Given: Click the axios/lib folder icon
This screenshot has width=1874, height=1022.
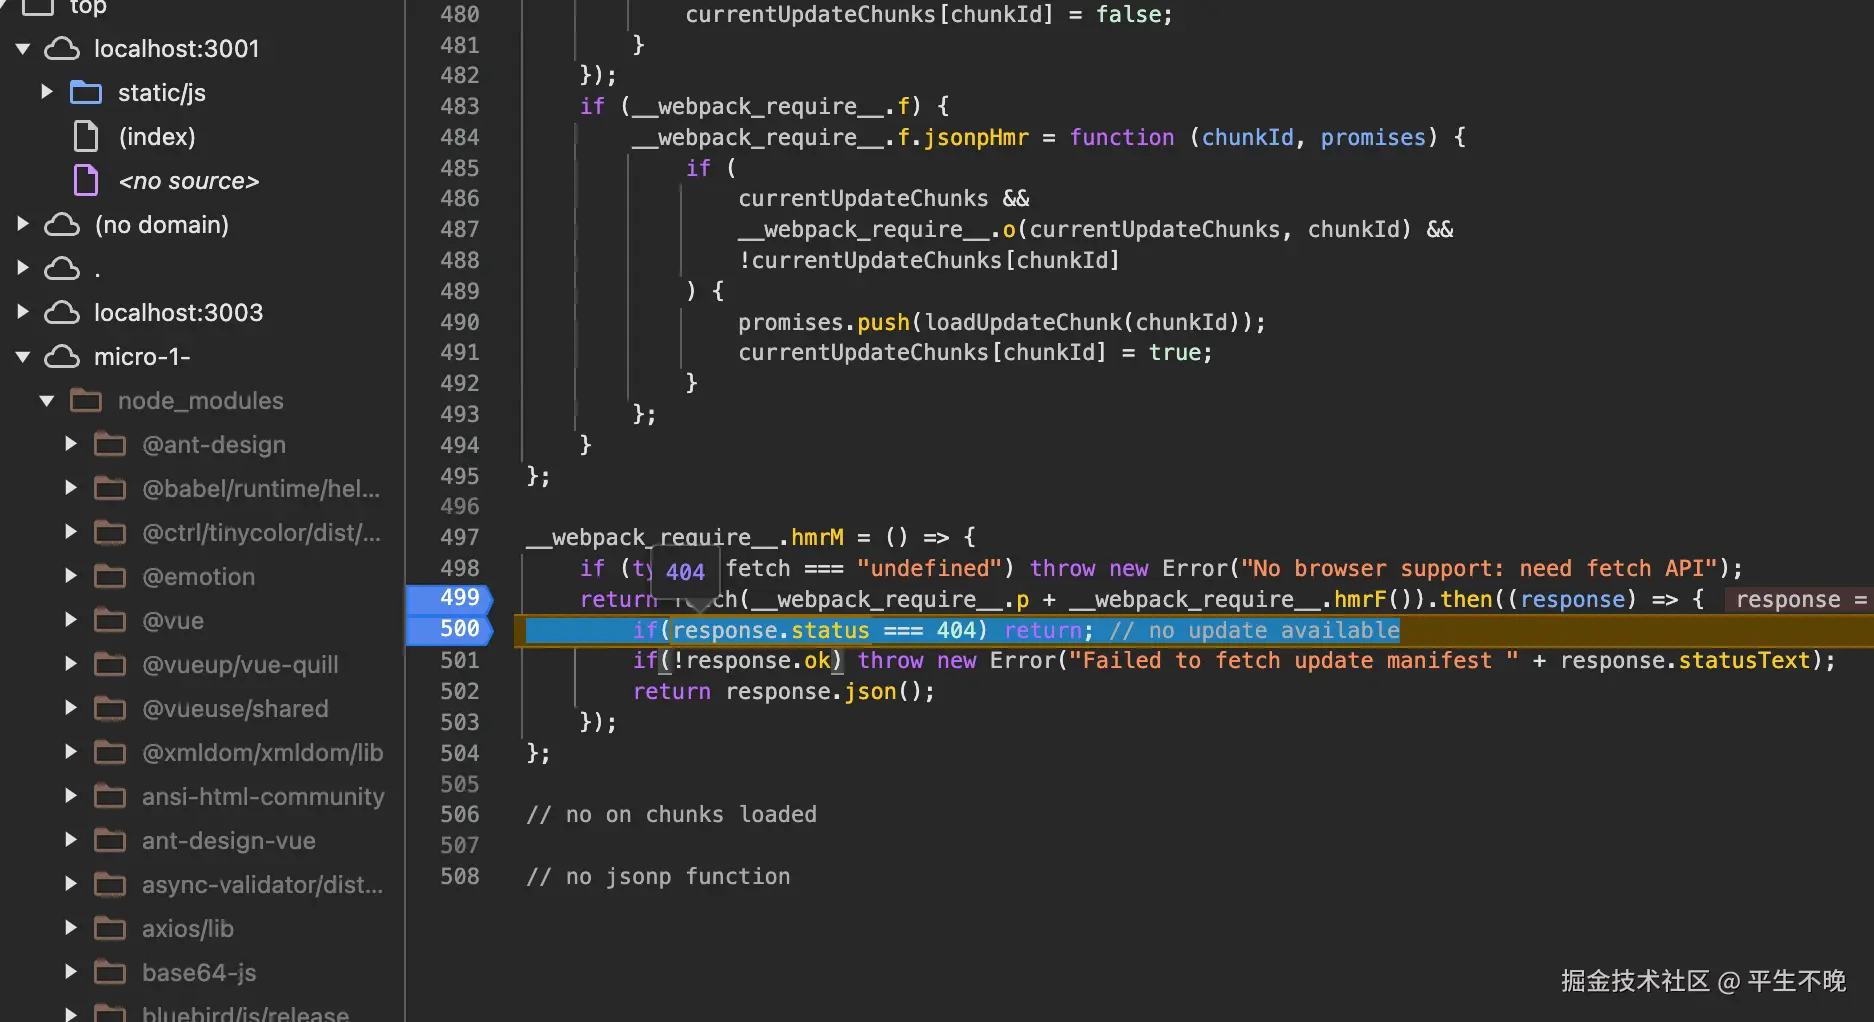Looking at the screenshot, I should (x=110, y=929).
